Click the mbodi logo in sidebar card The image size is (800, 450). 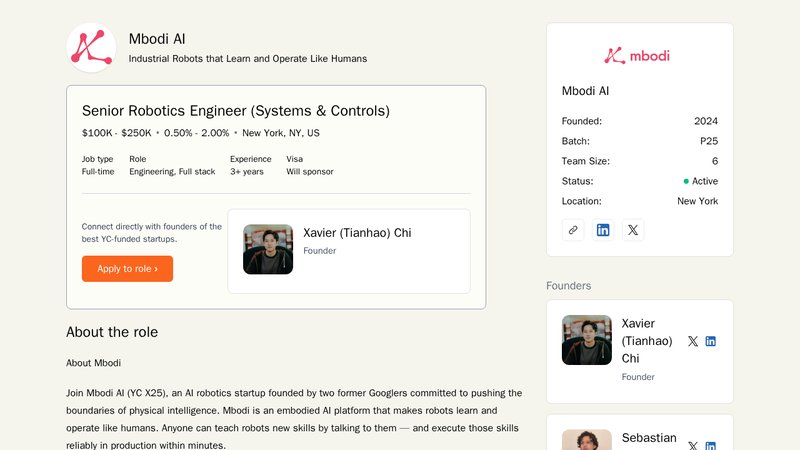click(638, 56)
